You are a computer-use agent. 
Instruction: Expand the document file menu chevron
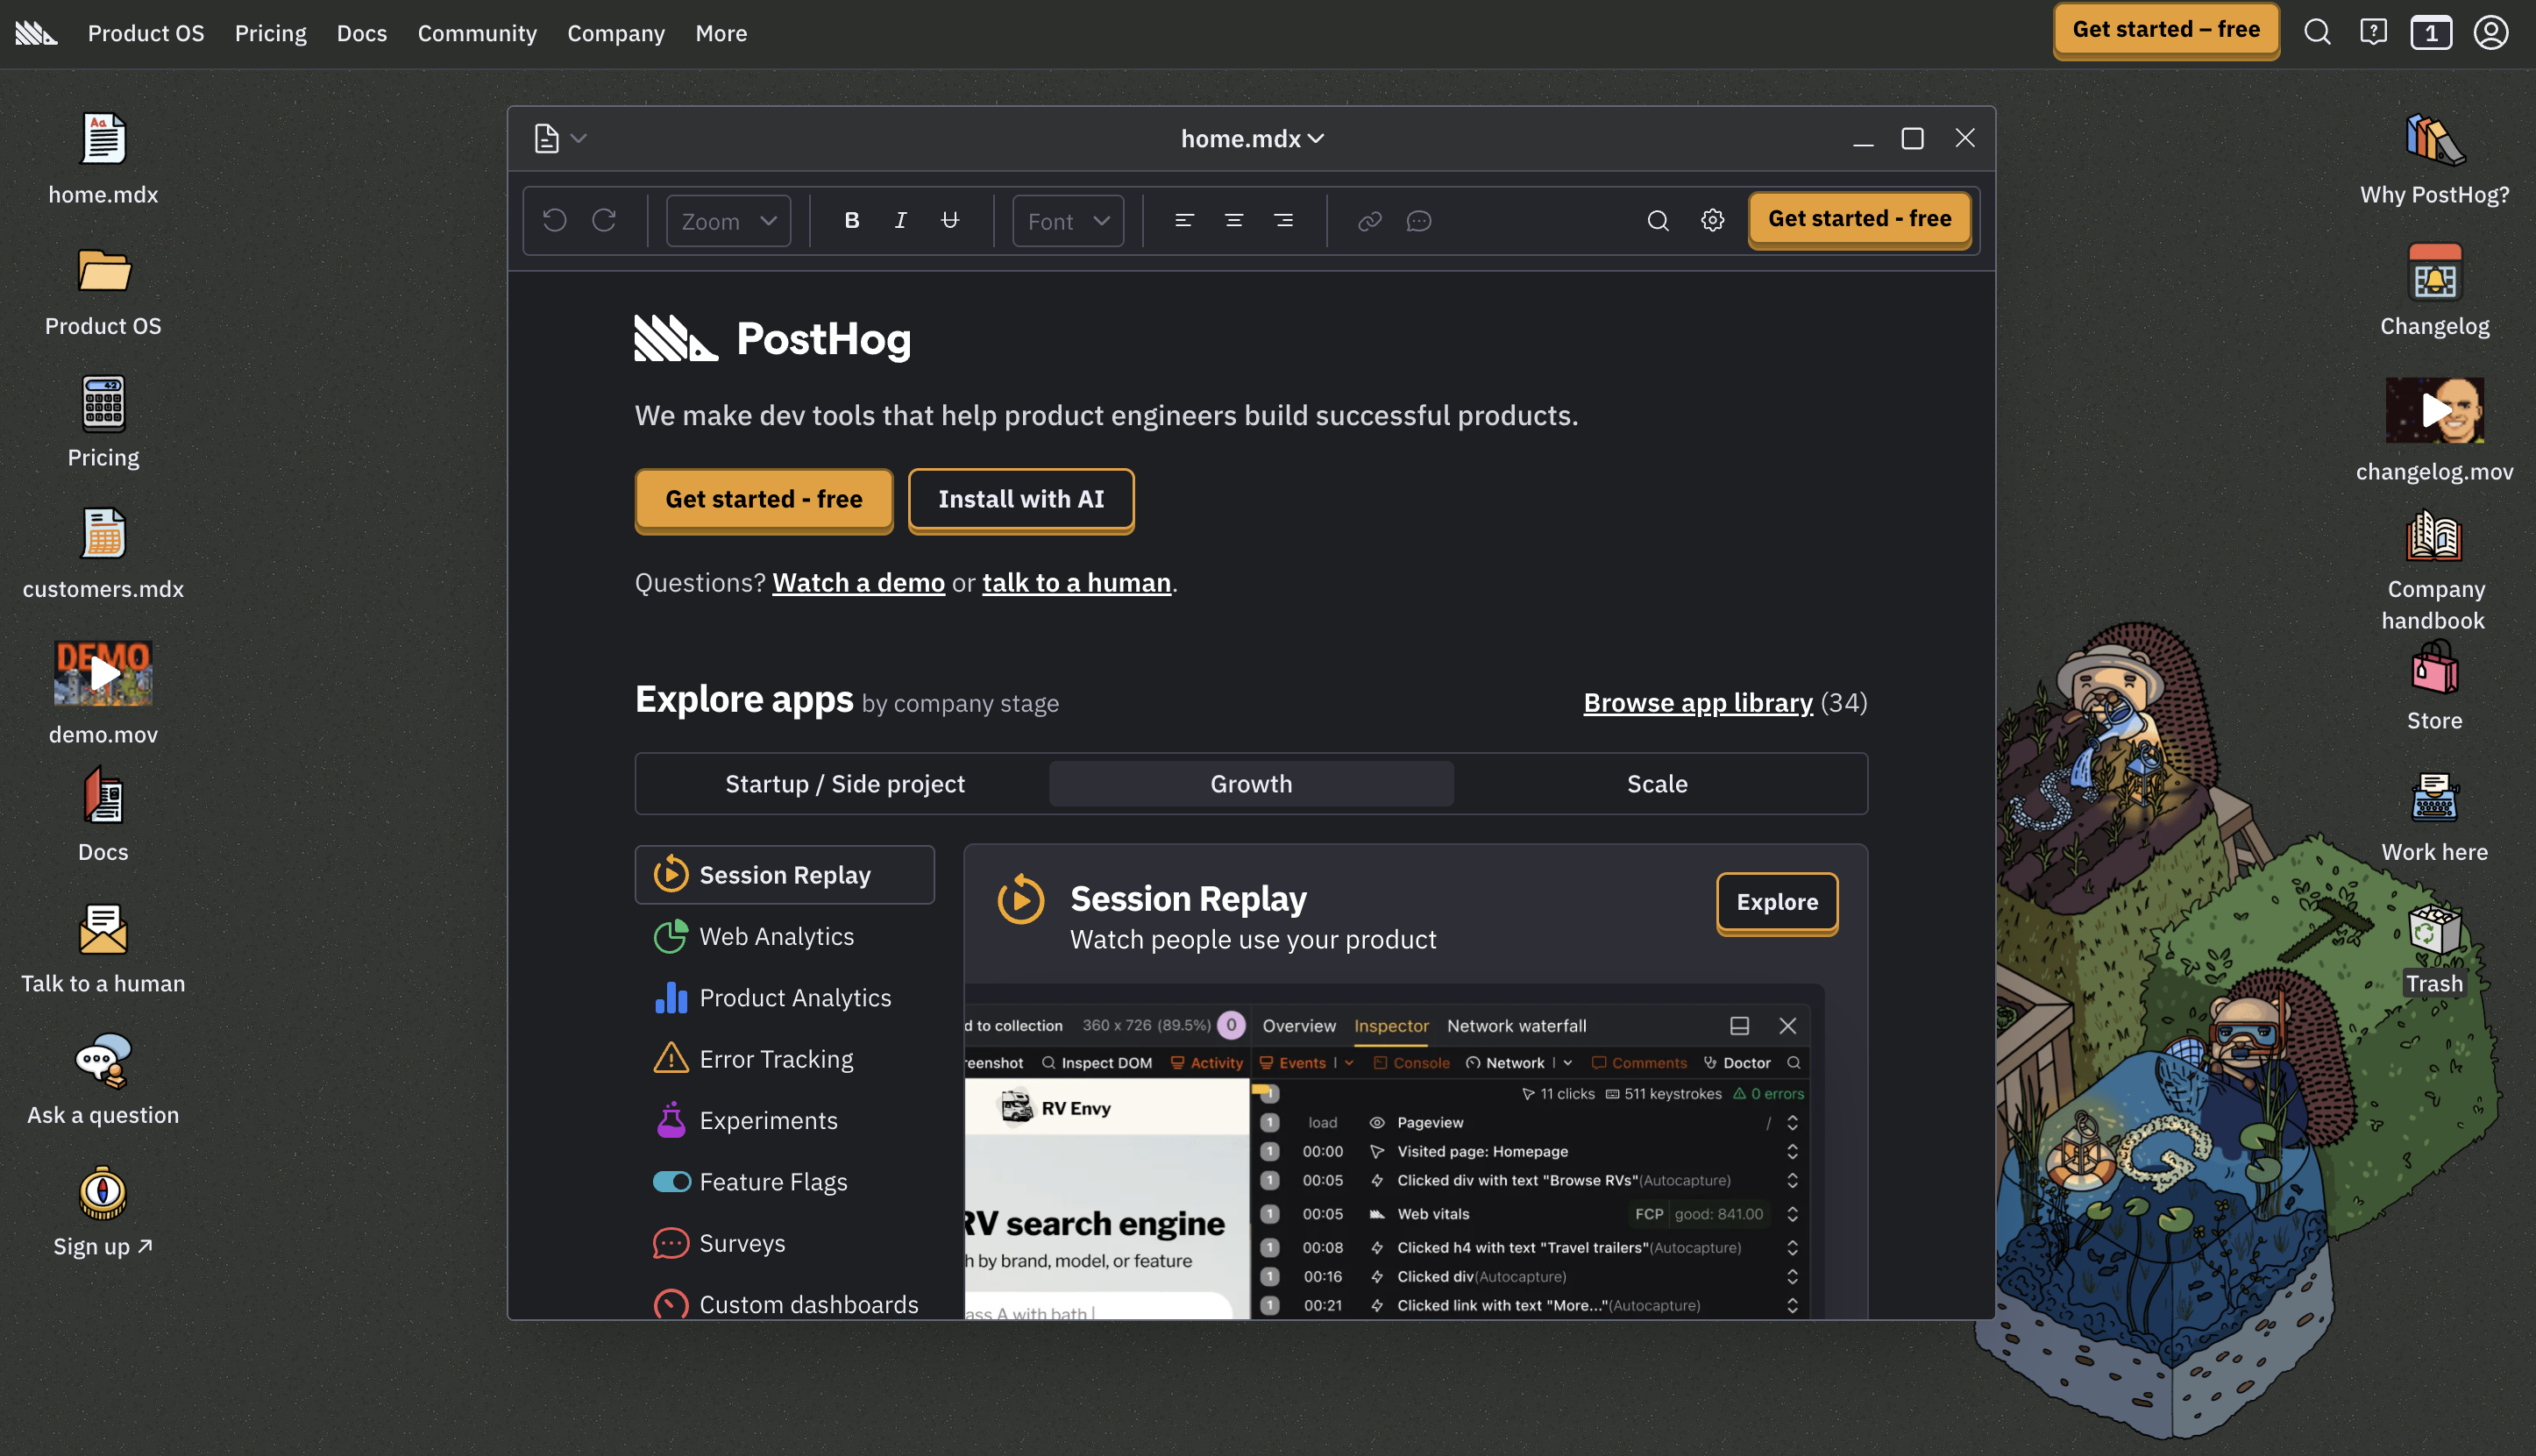click(578, 138)
